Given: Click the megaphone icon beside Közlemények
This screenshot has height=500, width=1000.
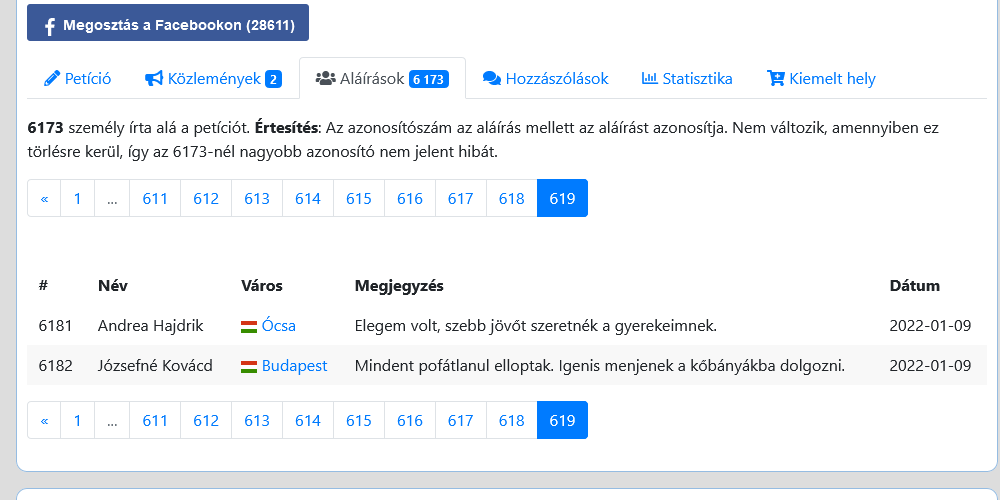Looking at the screenshot, I should (x=154, y=78).
